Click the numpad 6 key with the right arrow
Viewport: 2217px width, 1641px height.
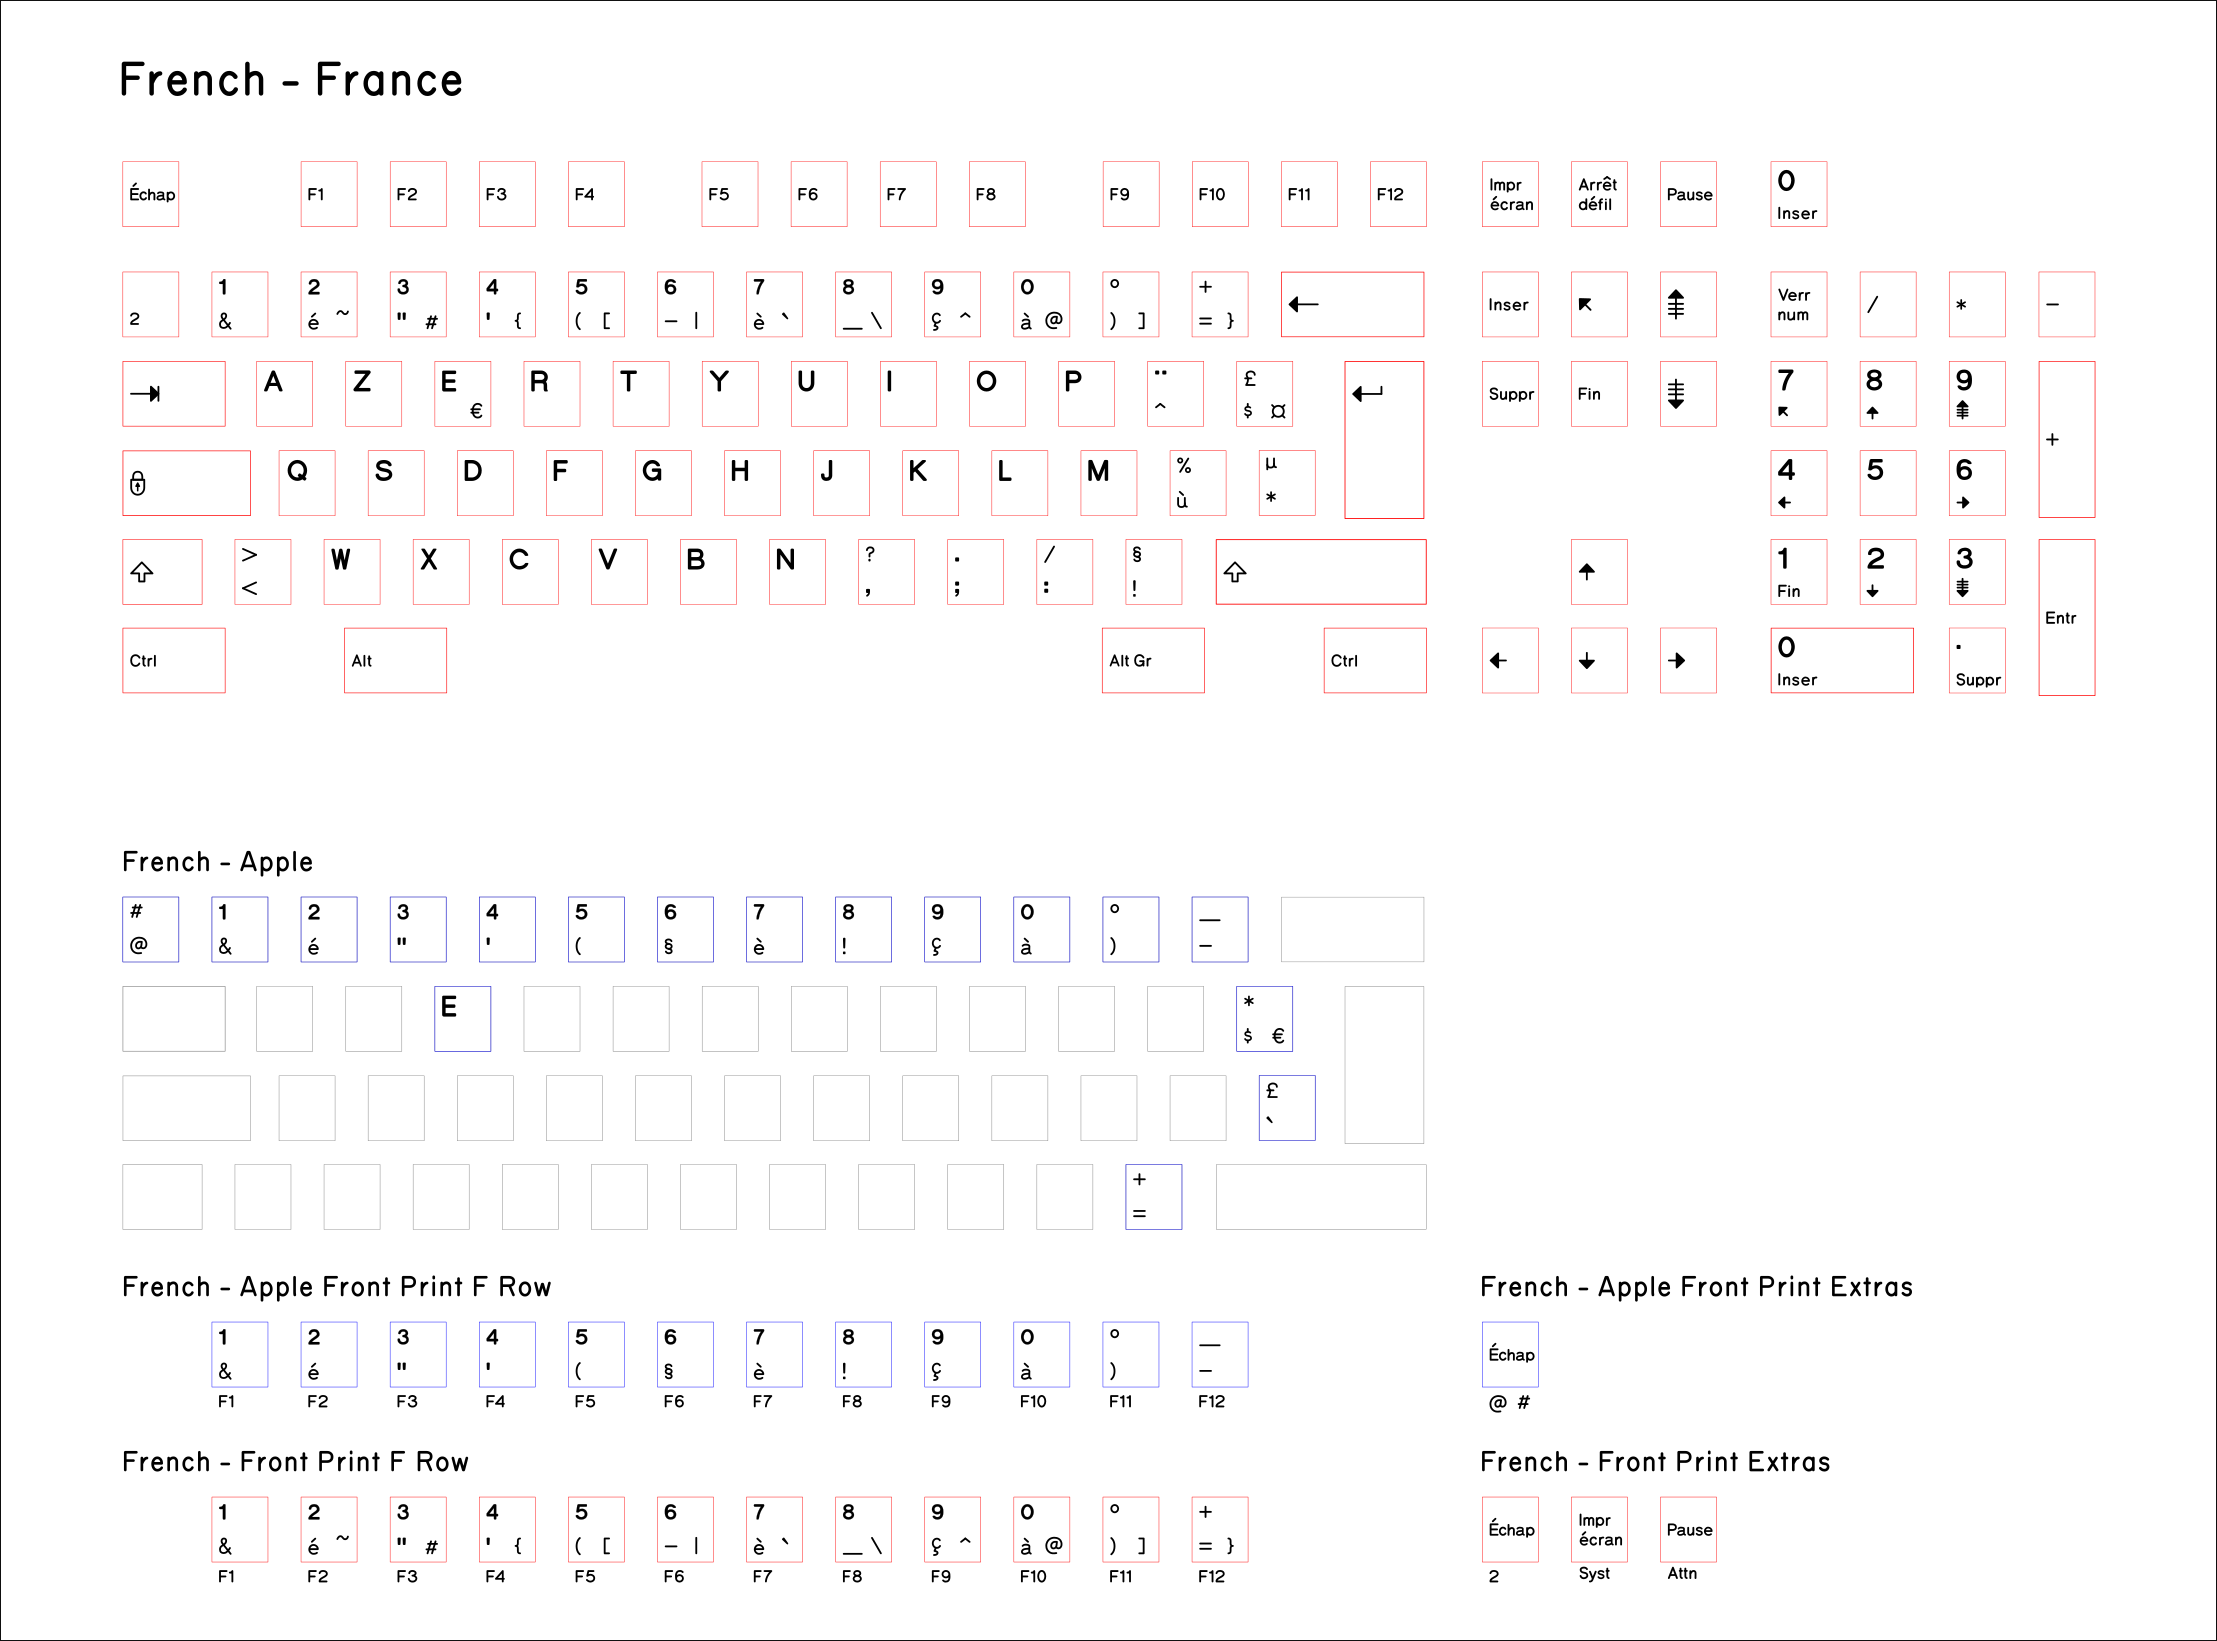[x=1977, y=483]
